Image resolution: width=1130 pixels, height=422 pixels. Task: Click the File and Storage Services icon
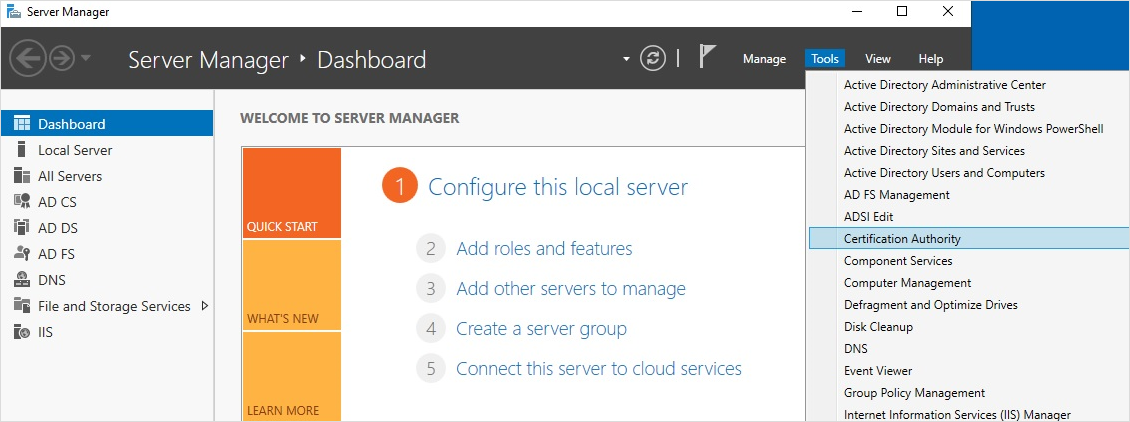tap(22, 305)
